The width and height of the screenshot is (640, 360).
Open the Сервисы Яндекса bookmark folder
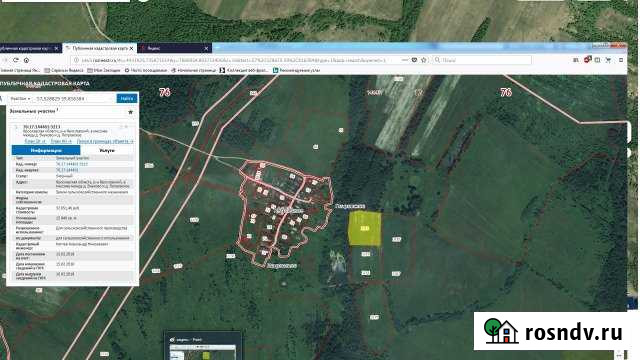click(64, 70)
